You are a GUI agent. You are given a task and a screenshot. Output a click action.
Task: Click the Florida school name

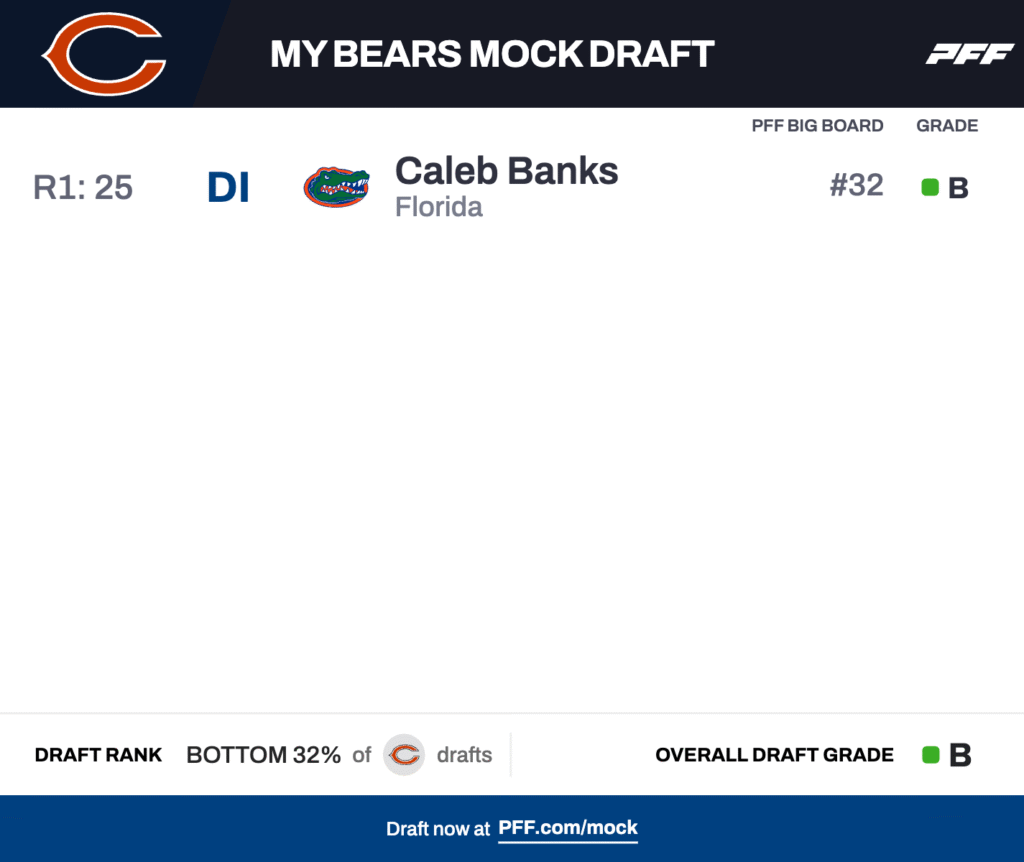[439, 207]
